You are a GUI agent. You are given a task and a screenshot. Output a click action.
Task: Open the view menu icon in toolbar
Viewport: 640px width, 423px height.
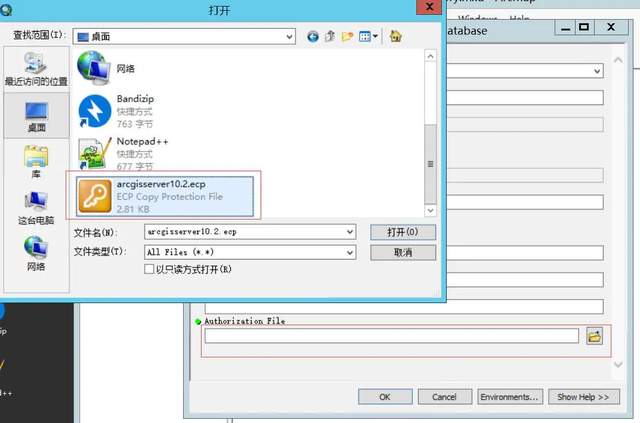pyautogui.click(x=368, y=37)
